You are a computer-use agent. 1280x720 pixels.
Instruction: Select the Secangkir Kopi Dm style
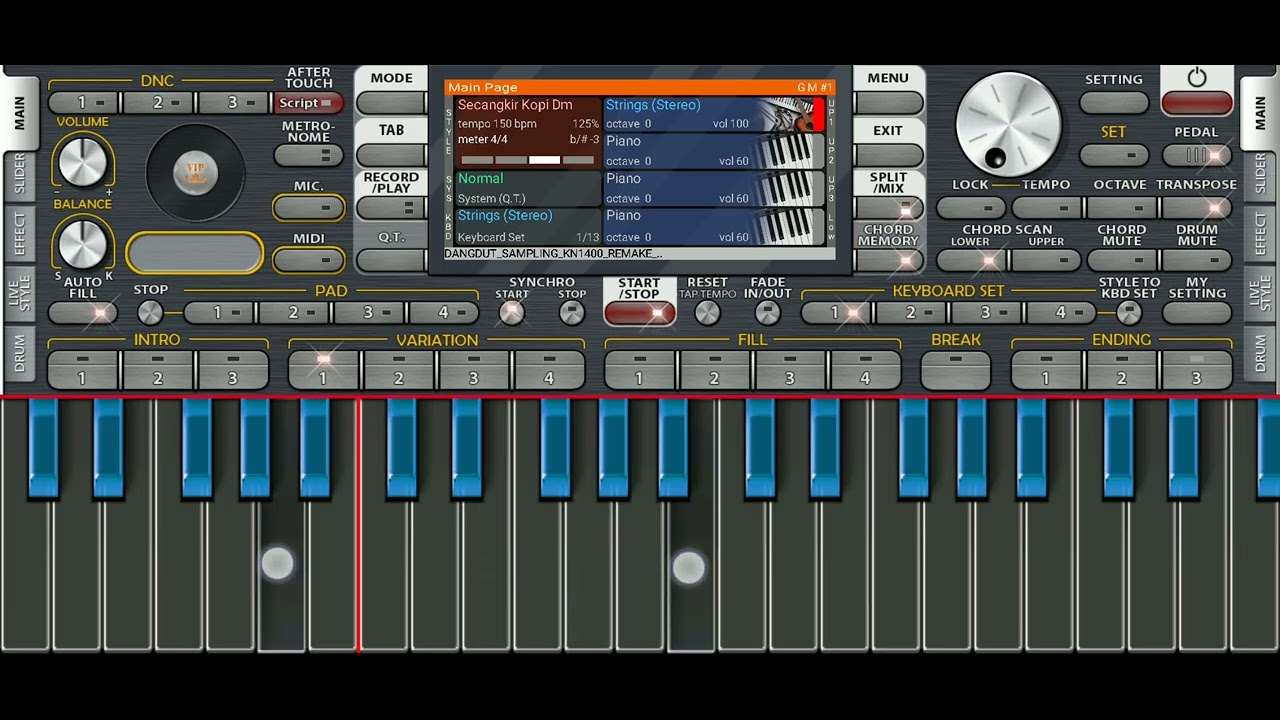tap(528, 133)
